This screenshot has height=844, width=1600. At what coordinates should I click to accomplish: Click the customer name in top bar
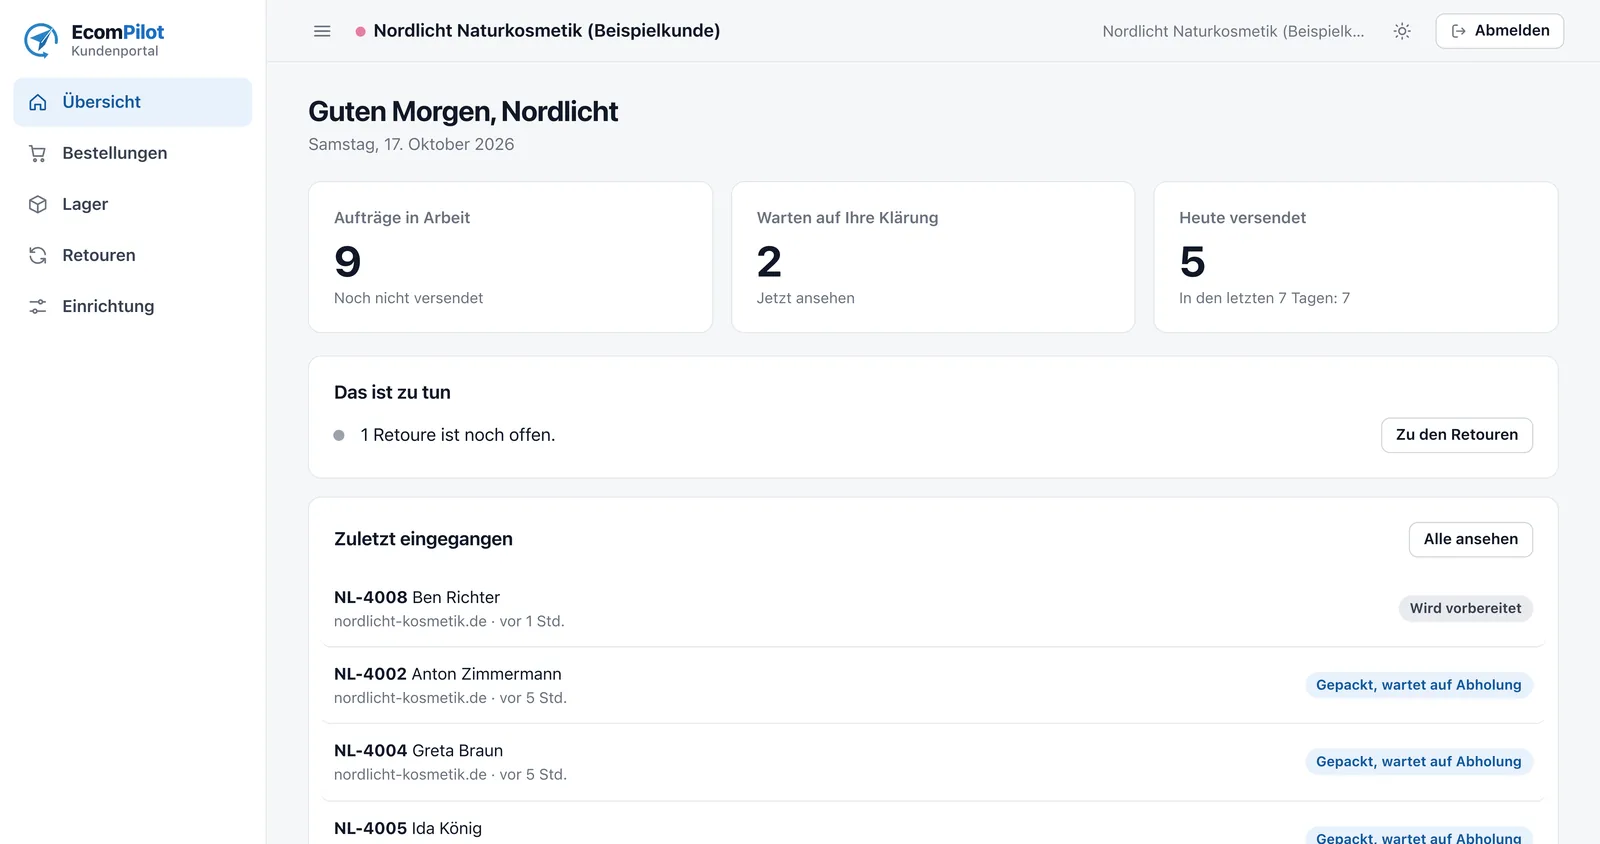(1233, 31)
